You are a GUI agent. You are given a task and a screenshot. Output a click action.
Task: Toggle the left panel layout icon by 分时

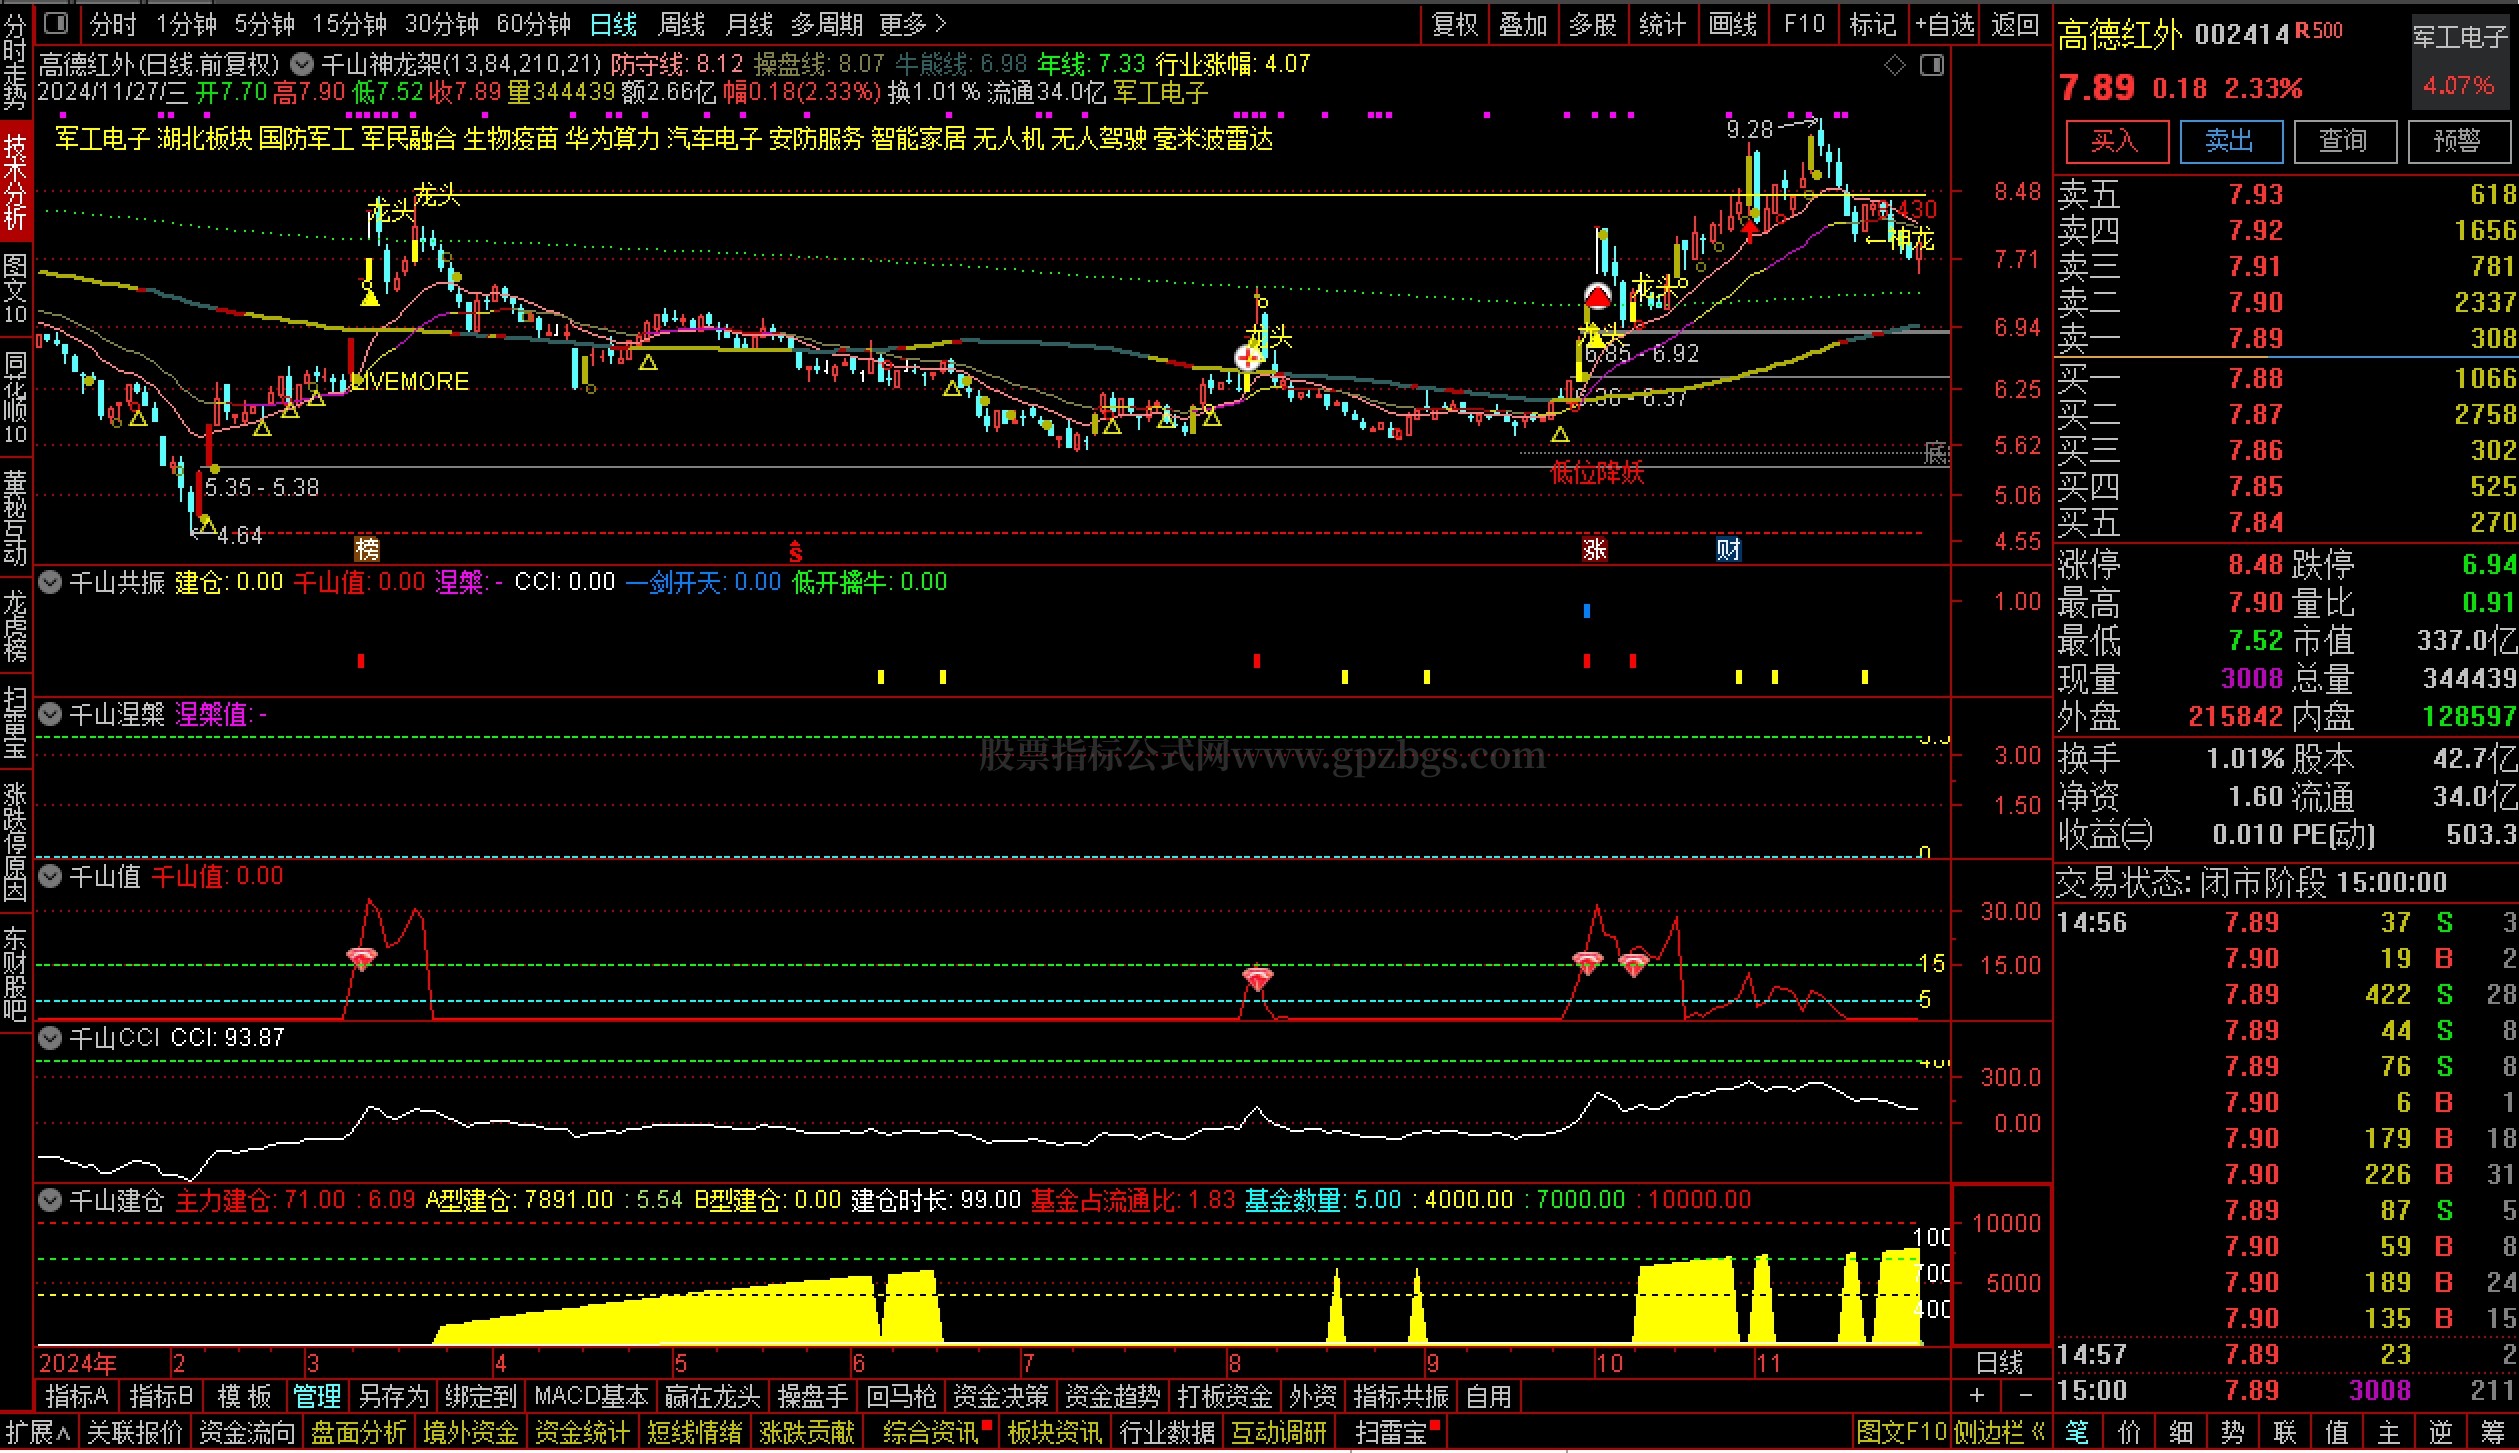click(57, 23)
